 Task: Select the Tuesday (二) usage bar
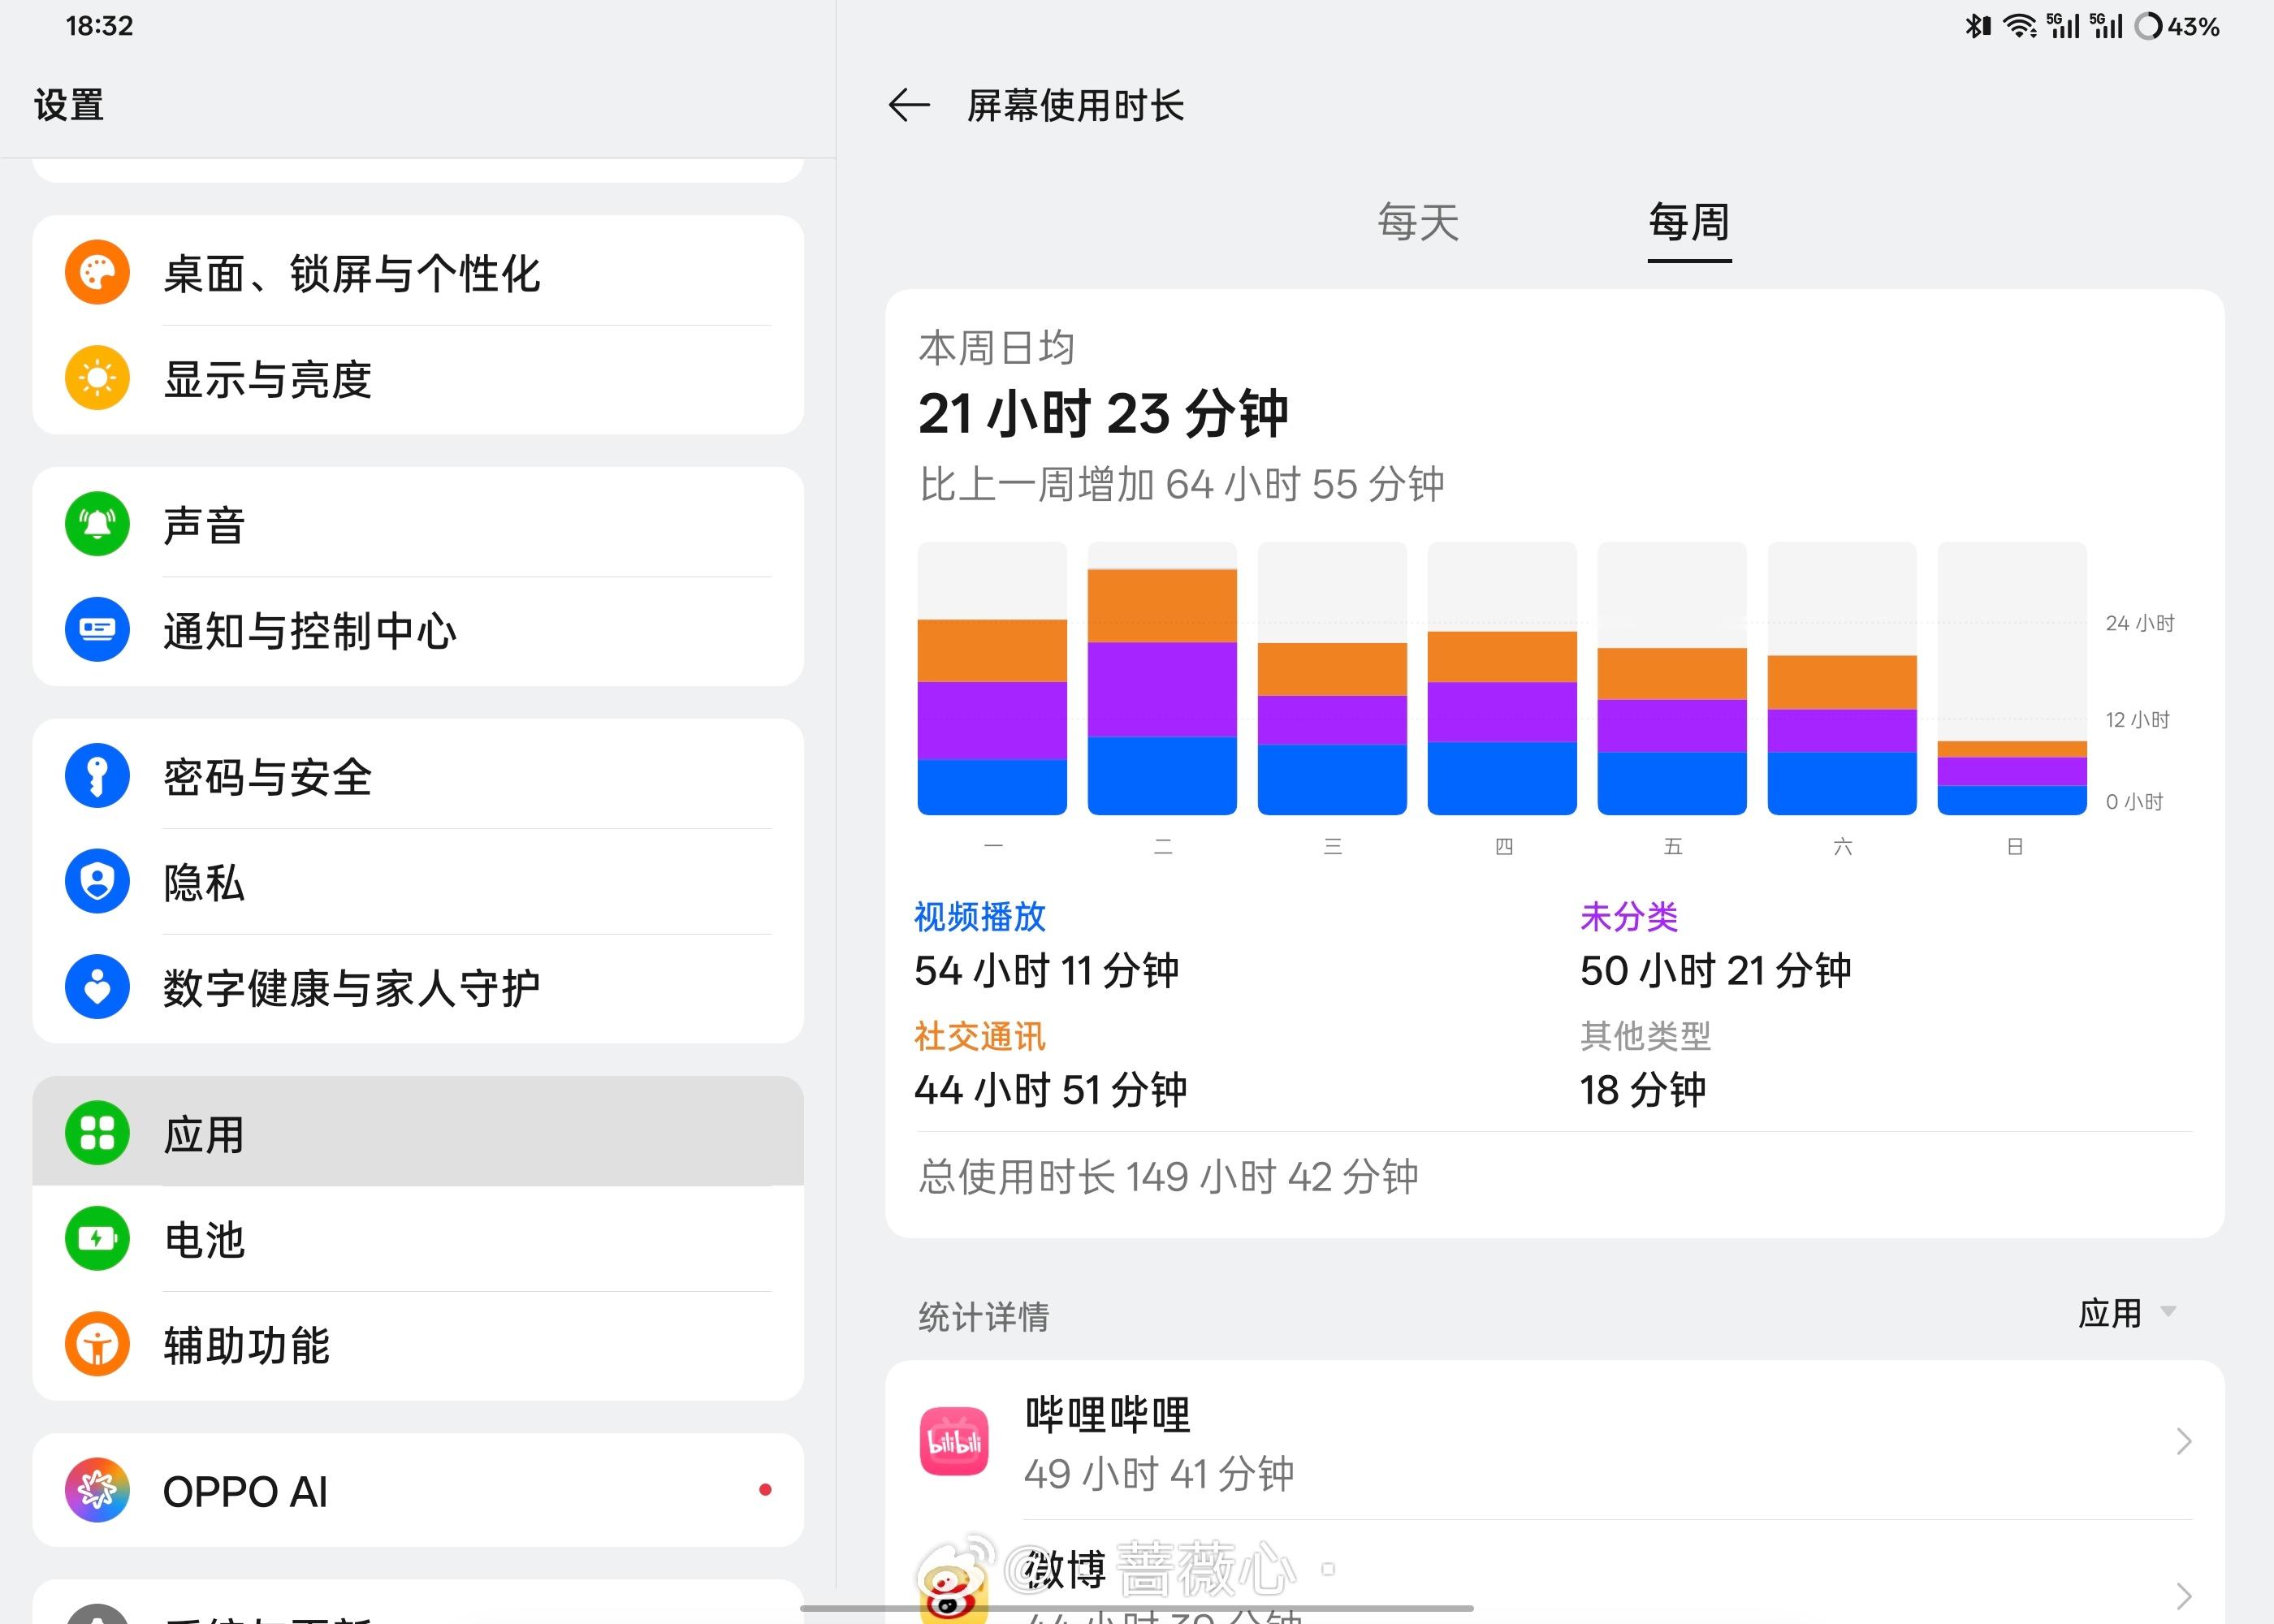coord(1162,692)
